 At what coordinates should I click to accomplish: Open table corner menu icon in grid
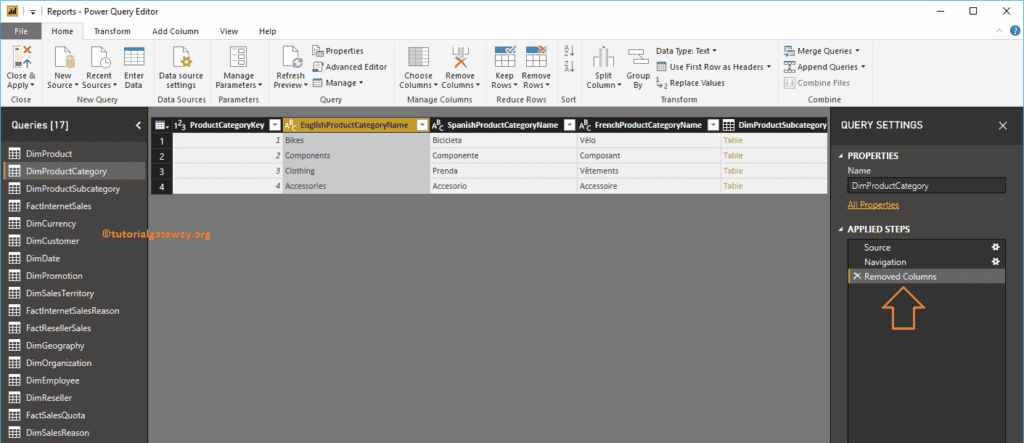coord(161,125)
